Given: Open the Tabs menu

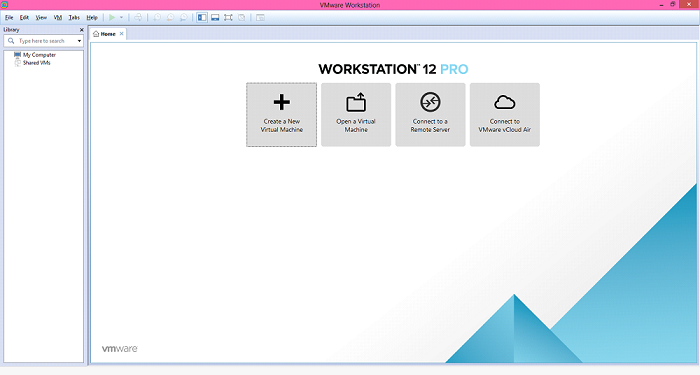Looking at the screenshot, I should (74, 17).
